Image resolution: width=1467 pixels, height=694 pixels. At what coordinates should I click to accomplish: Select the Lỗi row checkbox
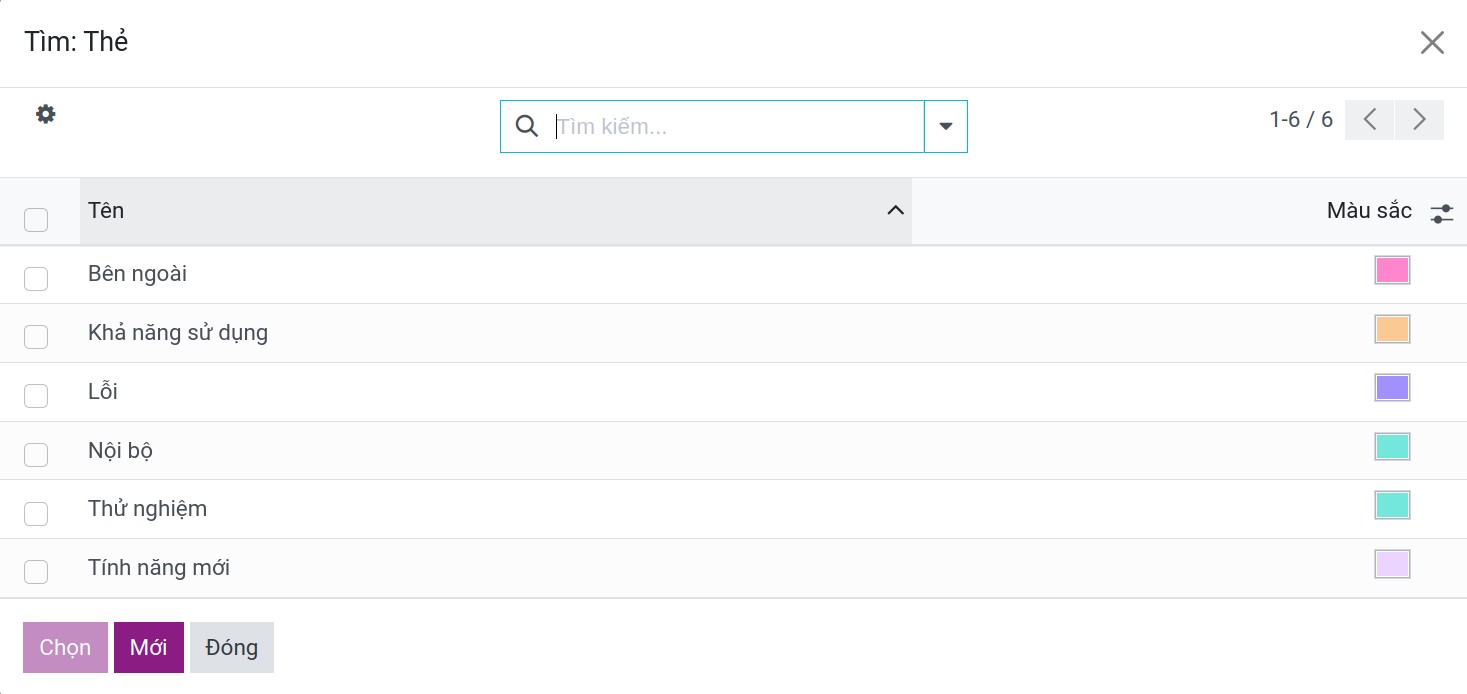pyautogui.click(x=36, y=396)
